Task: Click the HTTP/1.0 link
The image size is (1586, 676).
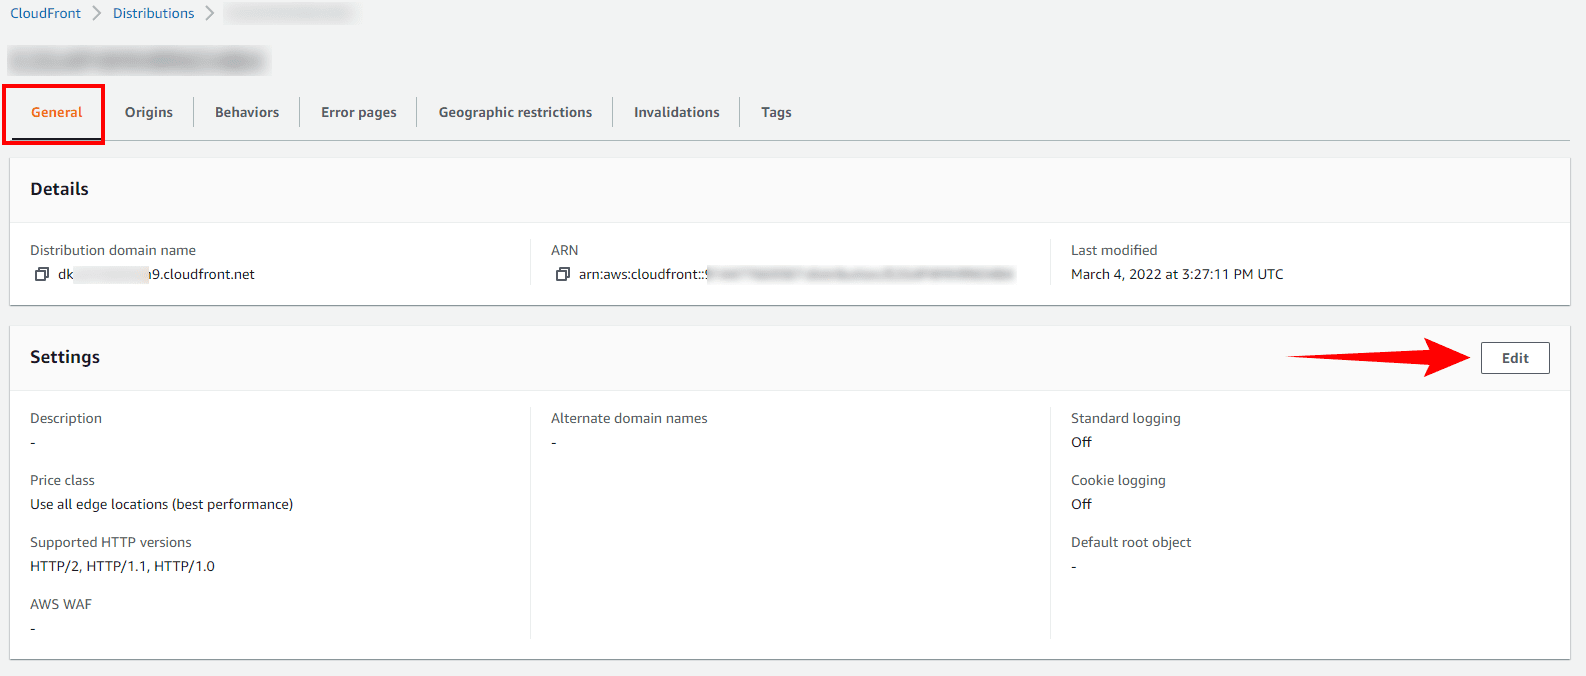Action: click(x=184, y=566)
